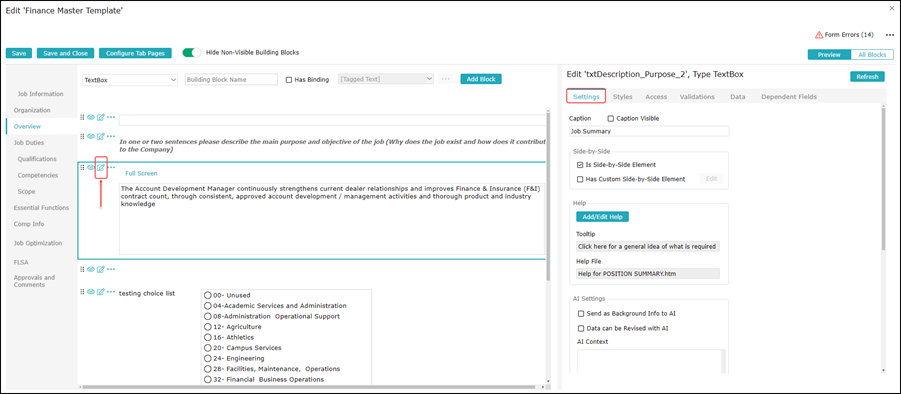The width and height of the screenshot is (901, 394).
Task: Click drag handle of the empty block above testing choice list
Action: click(82, 269)
